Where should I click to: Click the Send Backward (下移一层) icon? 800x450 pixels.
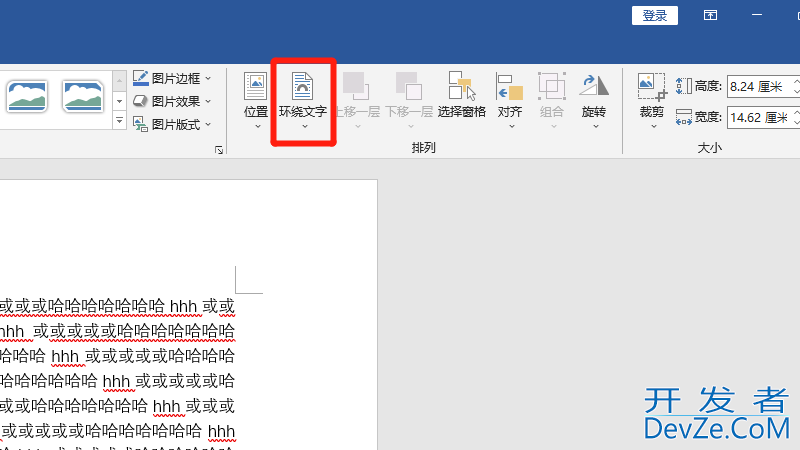click(x=409, y=86)
